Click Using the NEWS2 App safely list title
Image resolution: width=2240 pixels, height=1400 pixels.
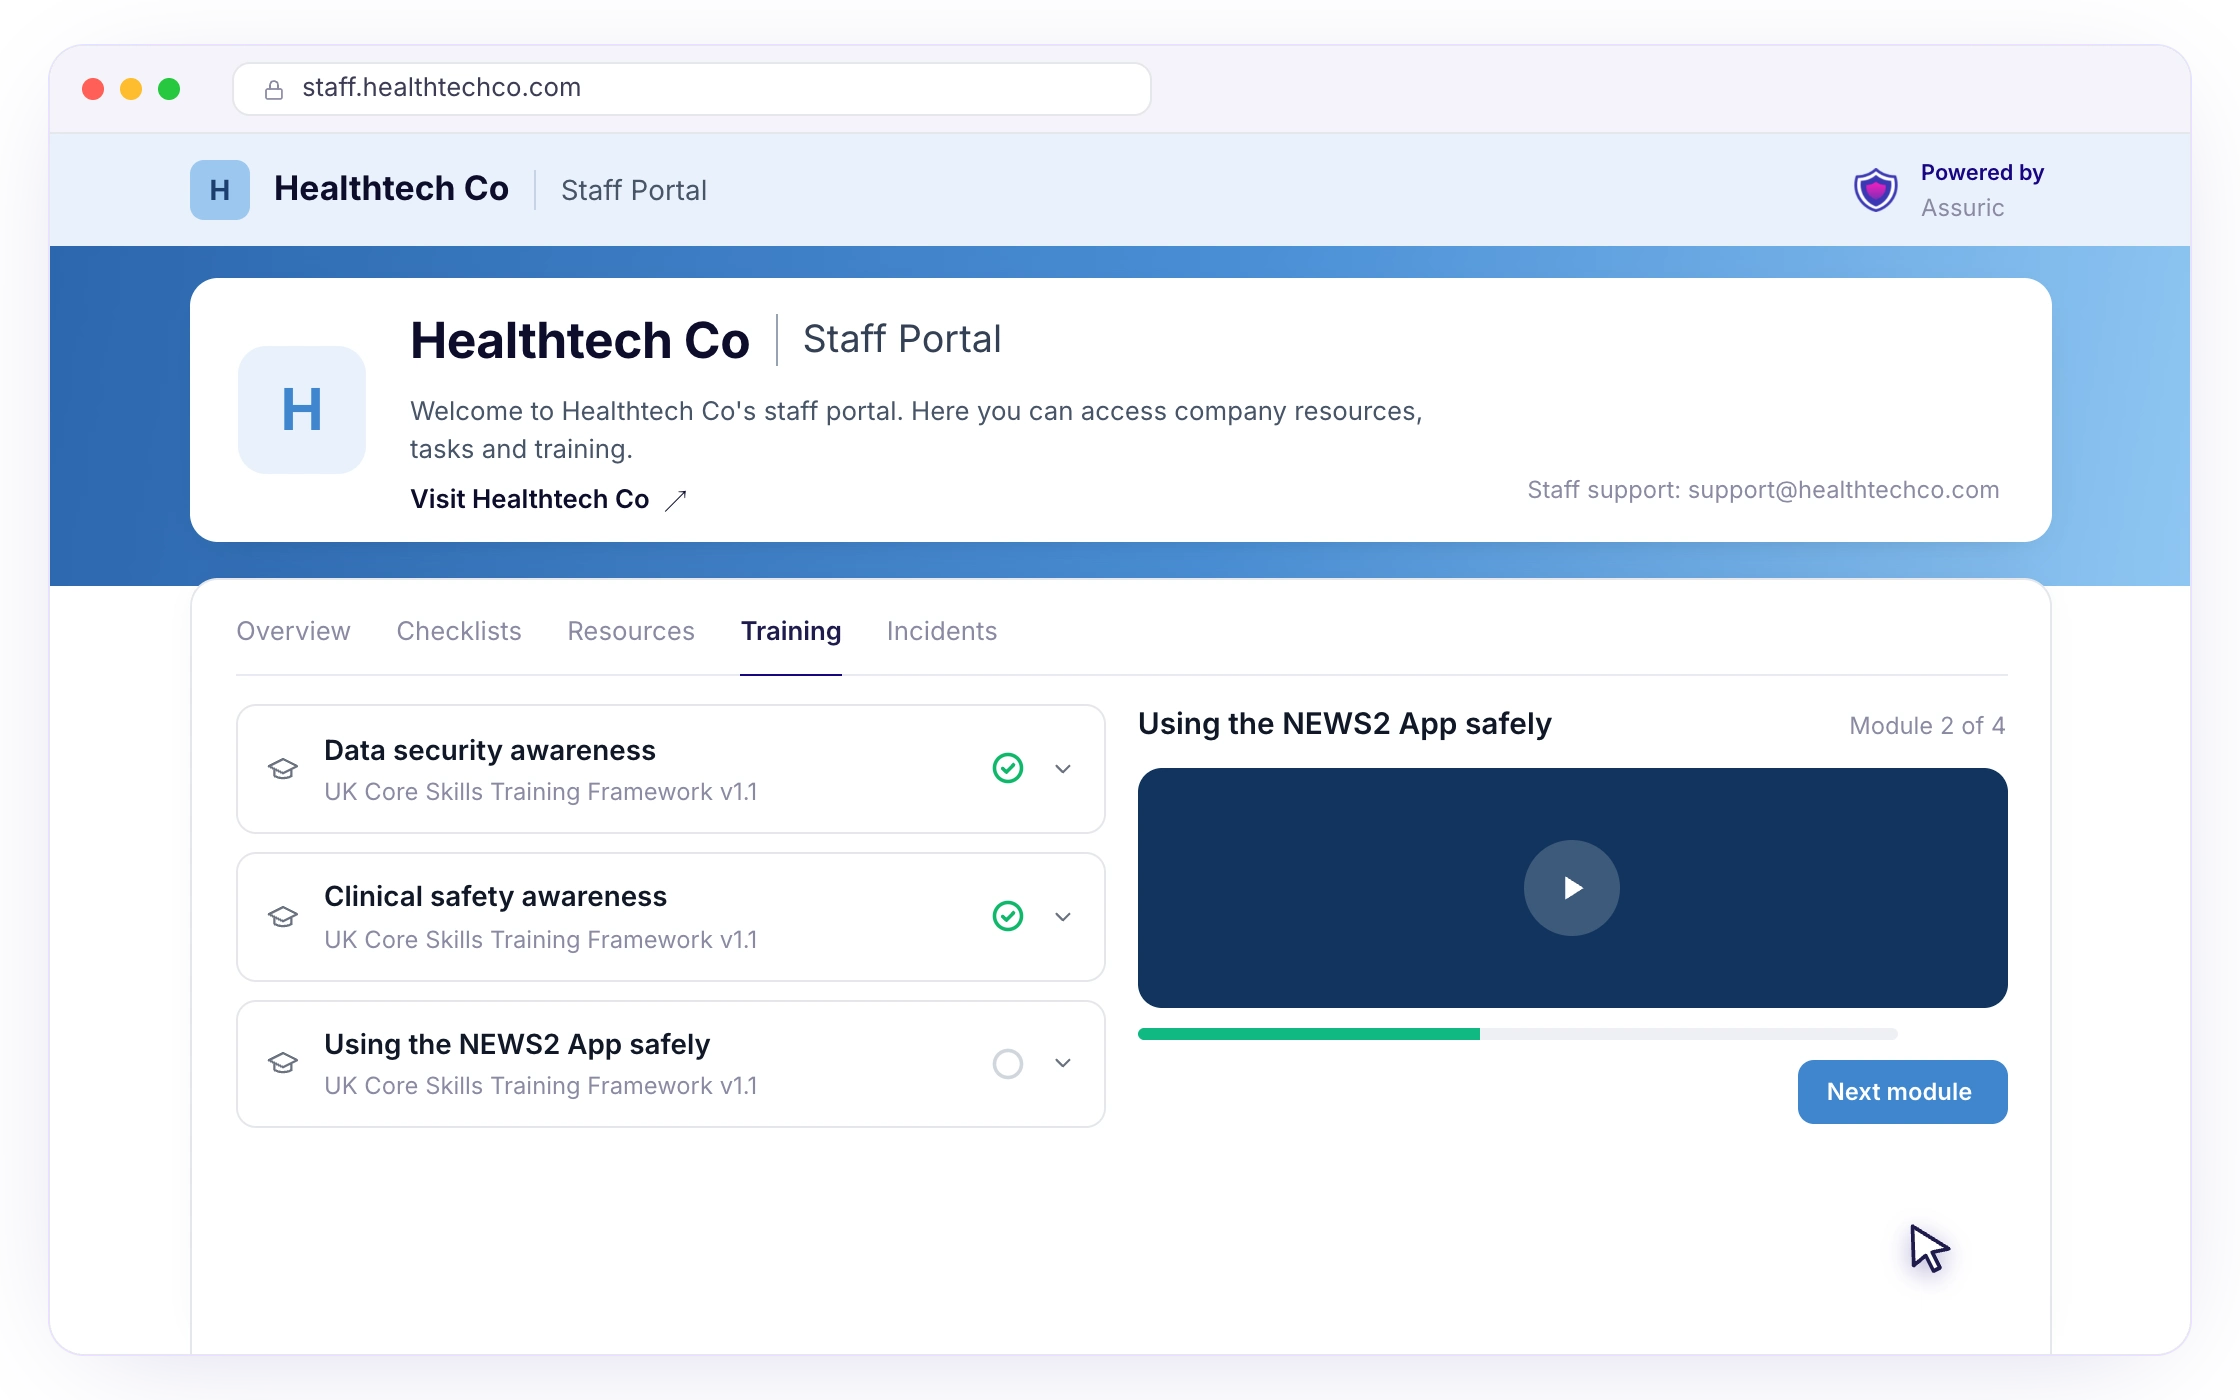coord(517,1044)
